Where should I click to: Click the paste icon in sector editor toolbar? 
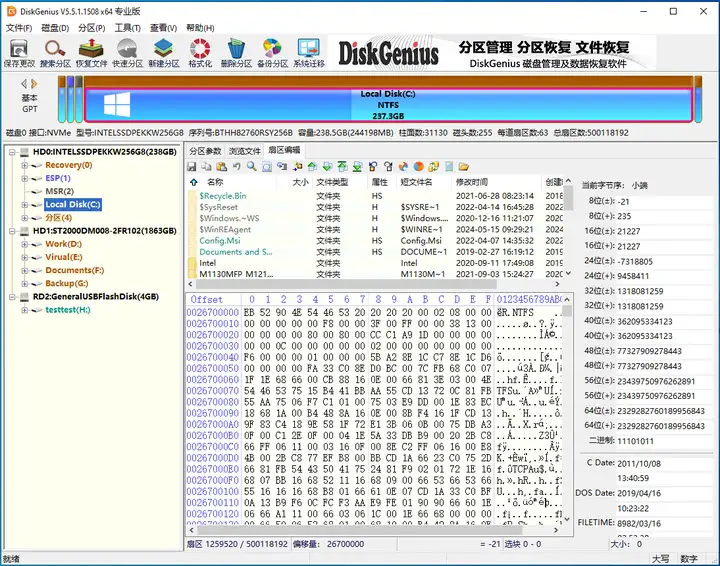pyautogui.click(x=222, y=166)
